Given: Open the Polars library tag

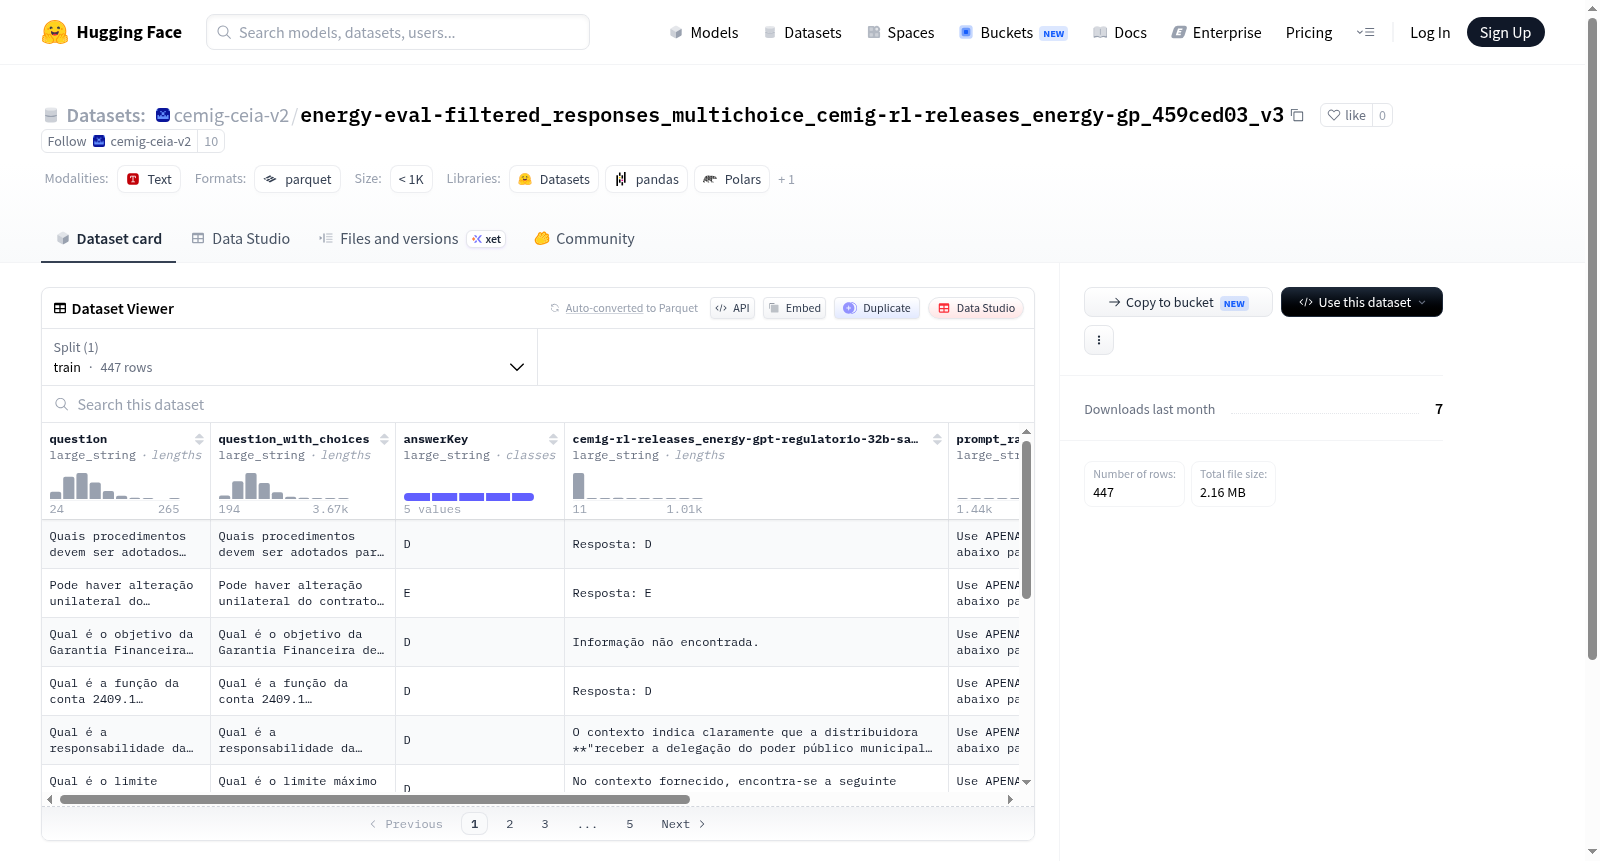Looking at the screenshot, I should (732, 179).
